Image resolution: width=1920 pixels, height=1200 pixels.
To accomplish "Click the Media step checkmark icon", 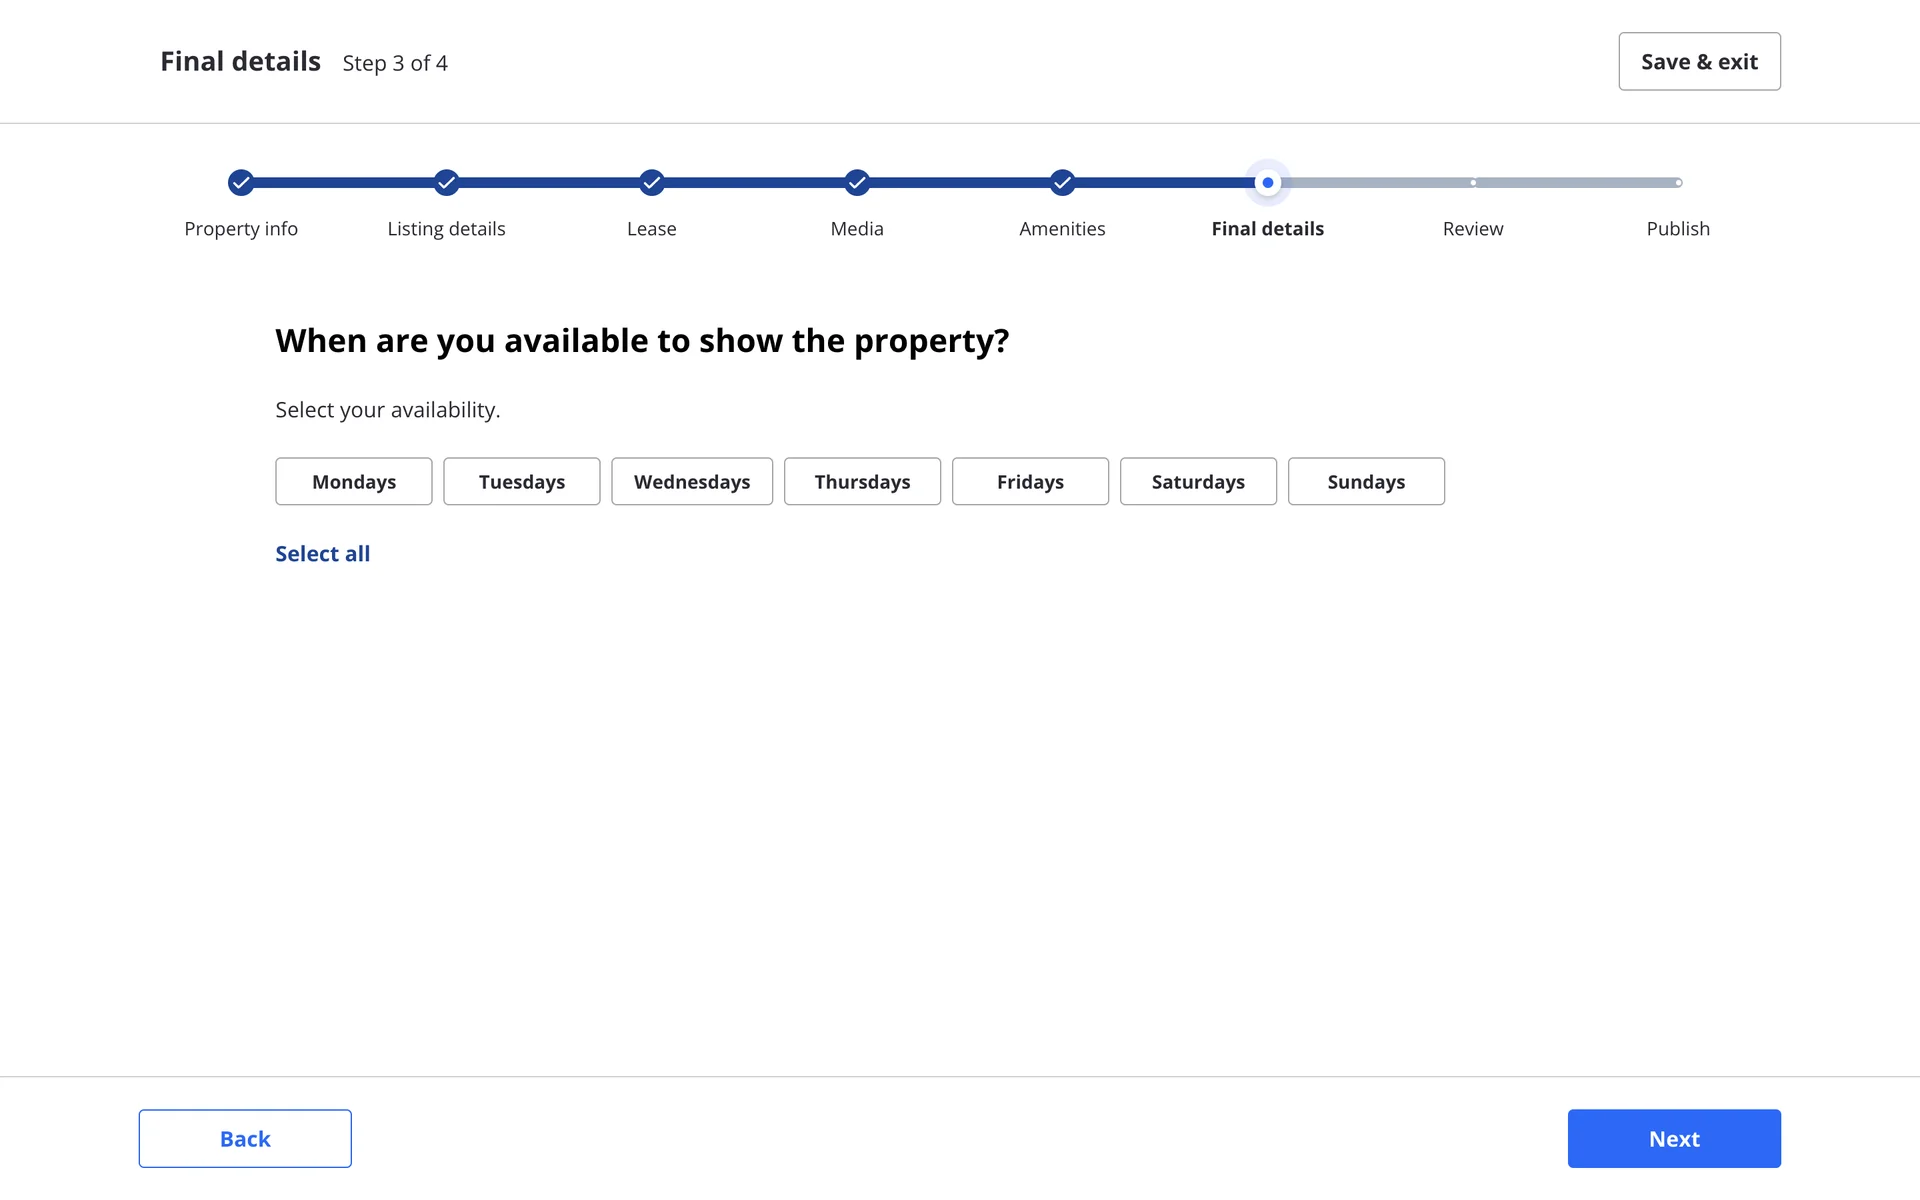I will coord(857,182).
